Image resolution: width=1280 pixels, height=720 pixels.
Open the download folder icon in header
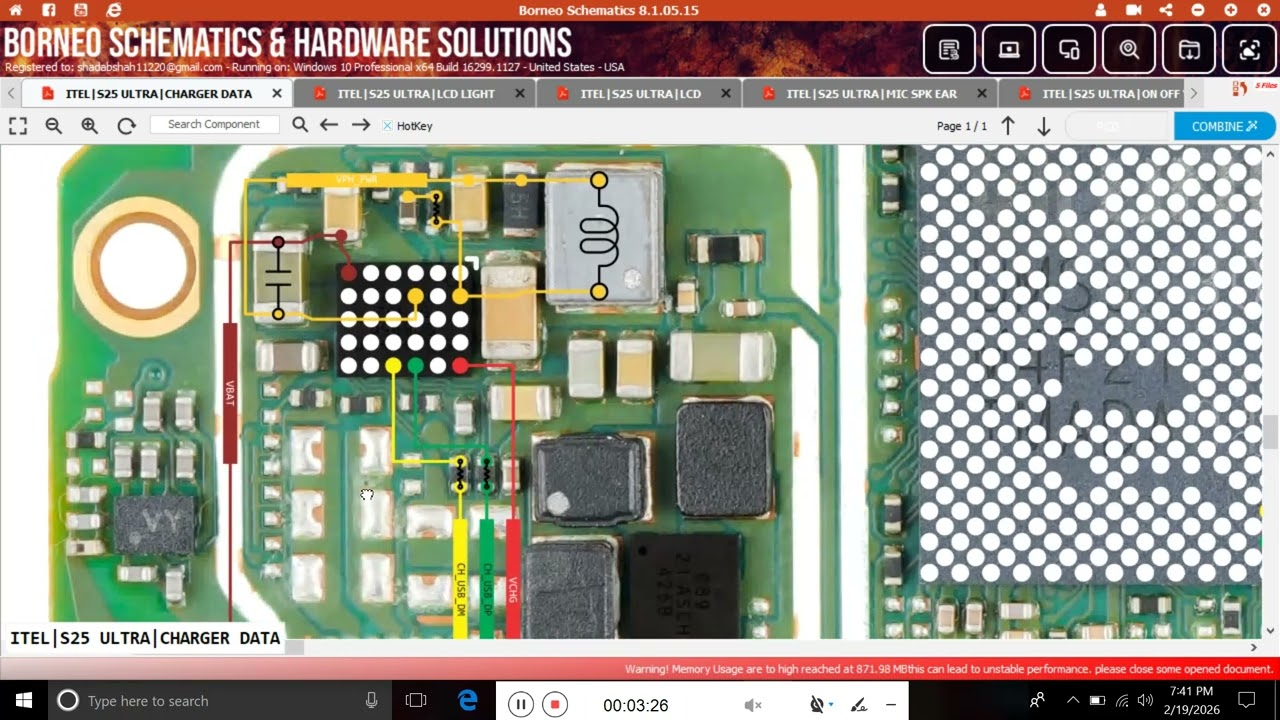[x=1189, y=49]
